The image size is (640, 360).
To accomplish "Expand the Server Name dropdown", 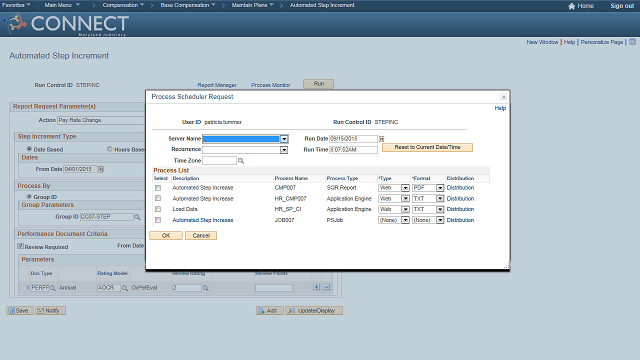I will pos(284,139).
